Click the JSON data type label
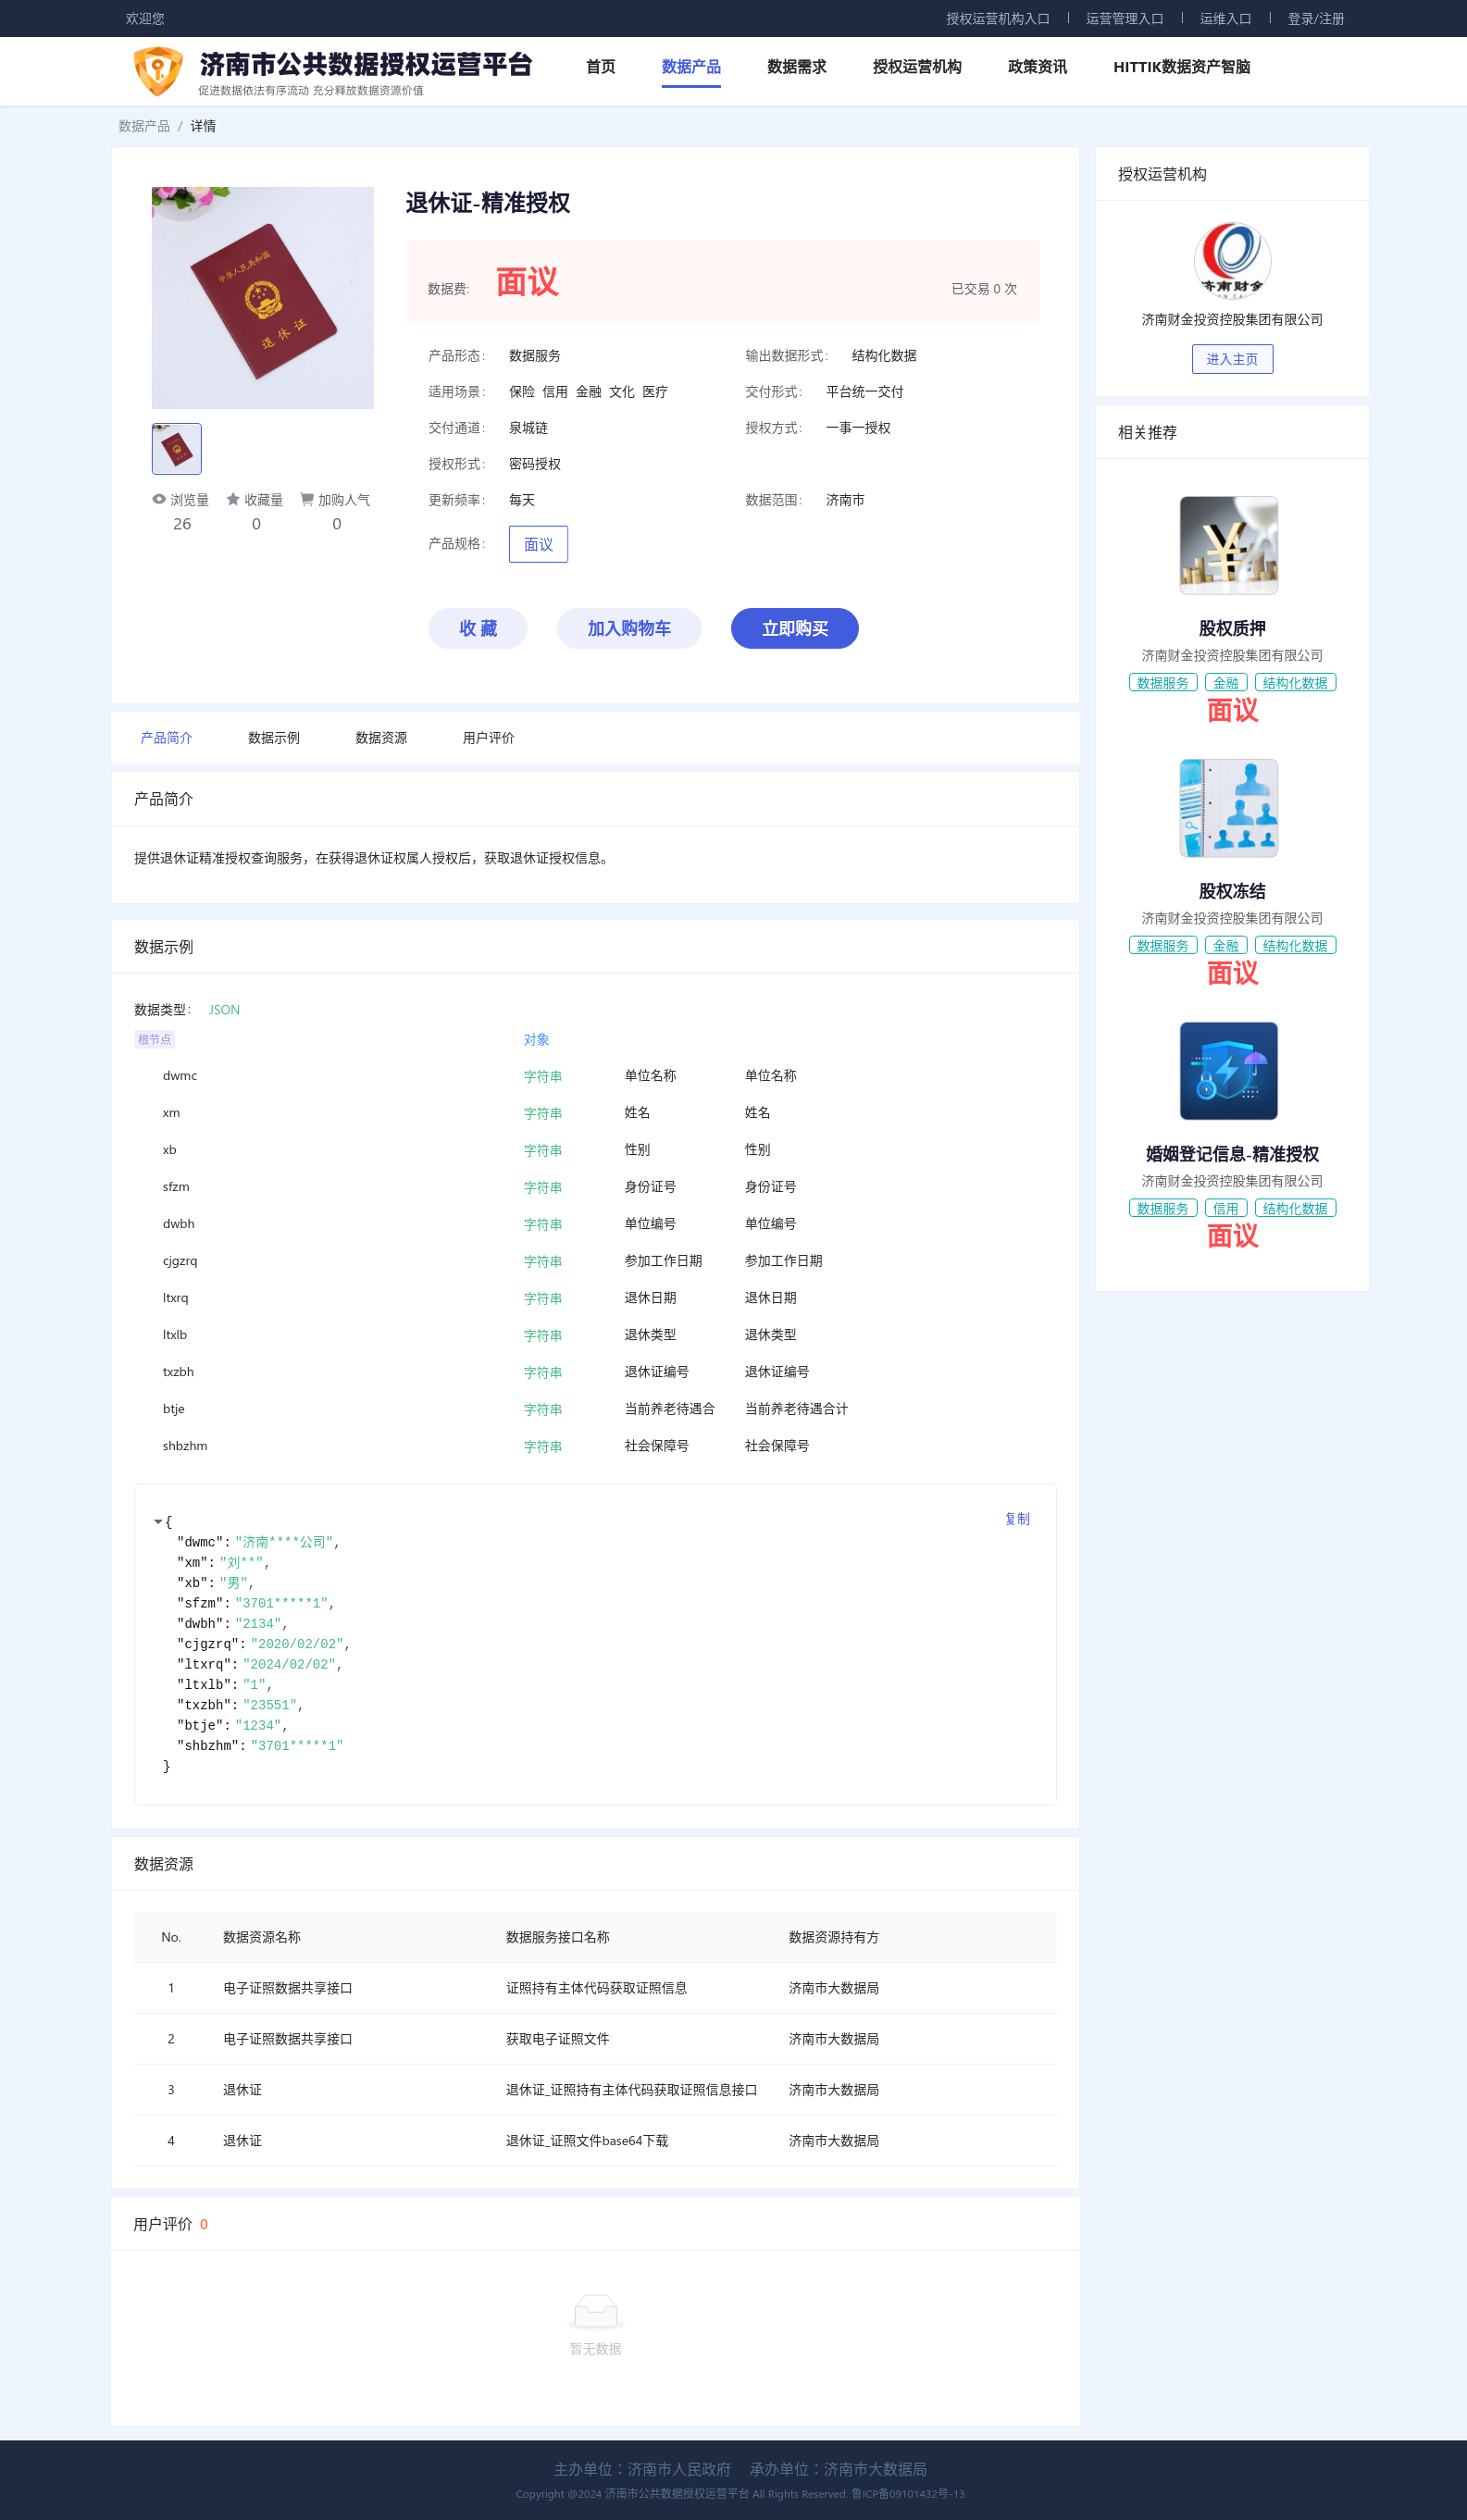This screenshot has width=1467, height=2520. pos(224,1010)
